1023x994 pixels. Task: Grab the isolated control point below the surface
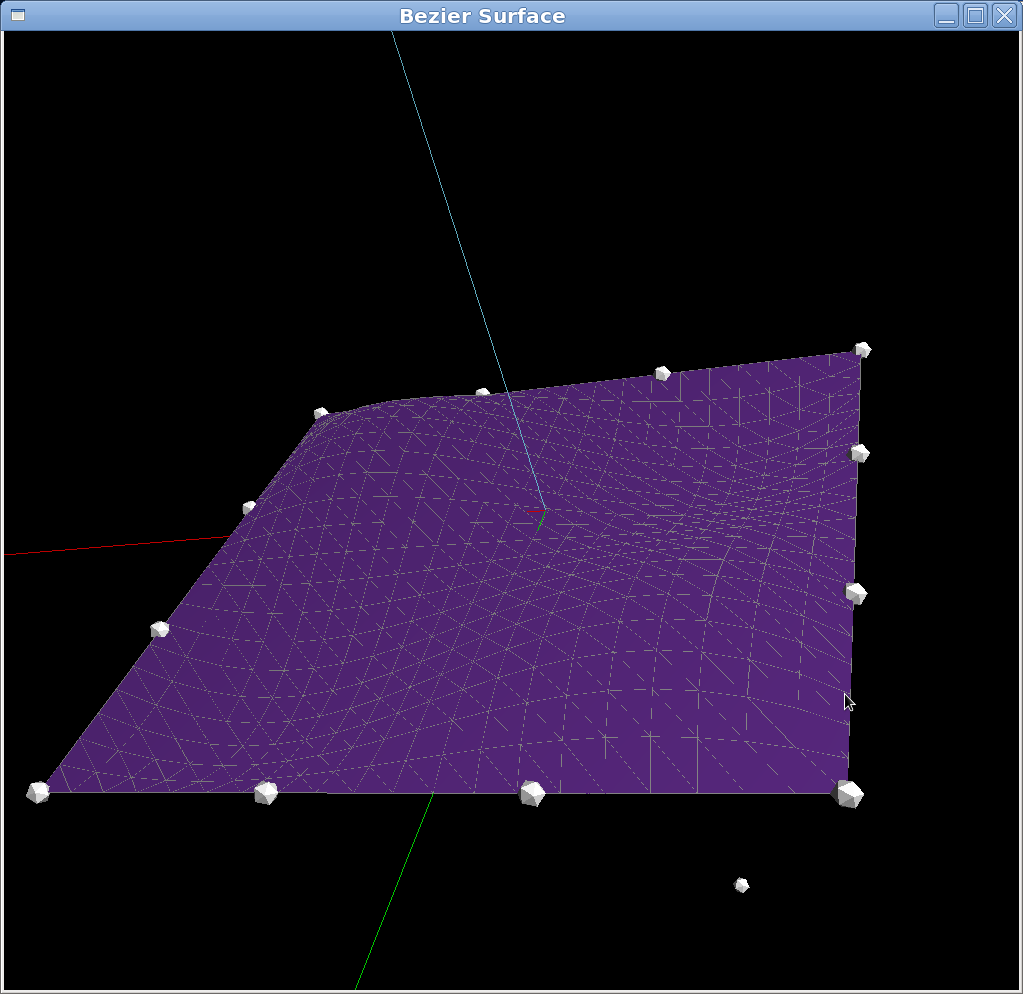tap(741, 885)
